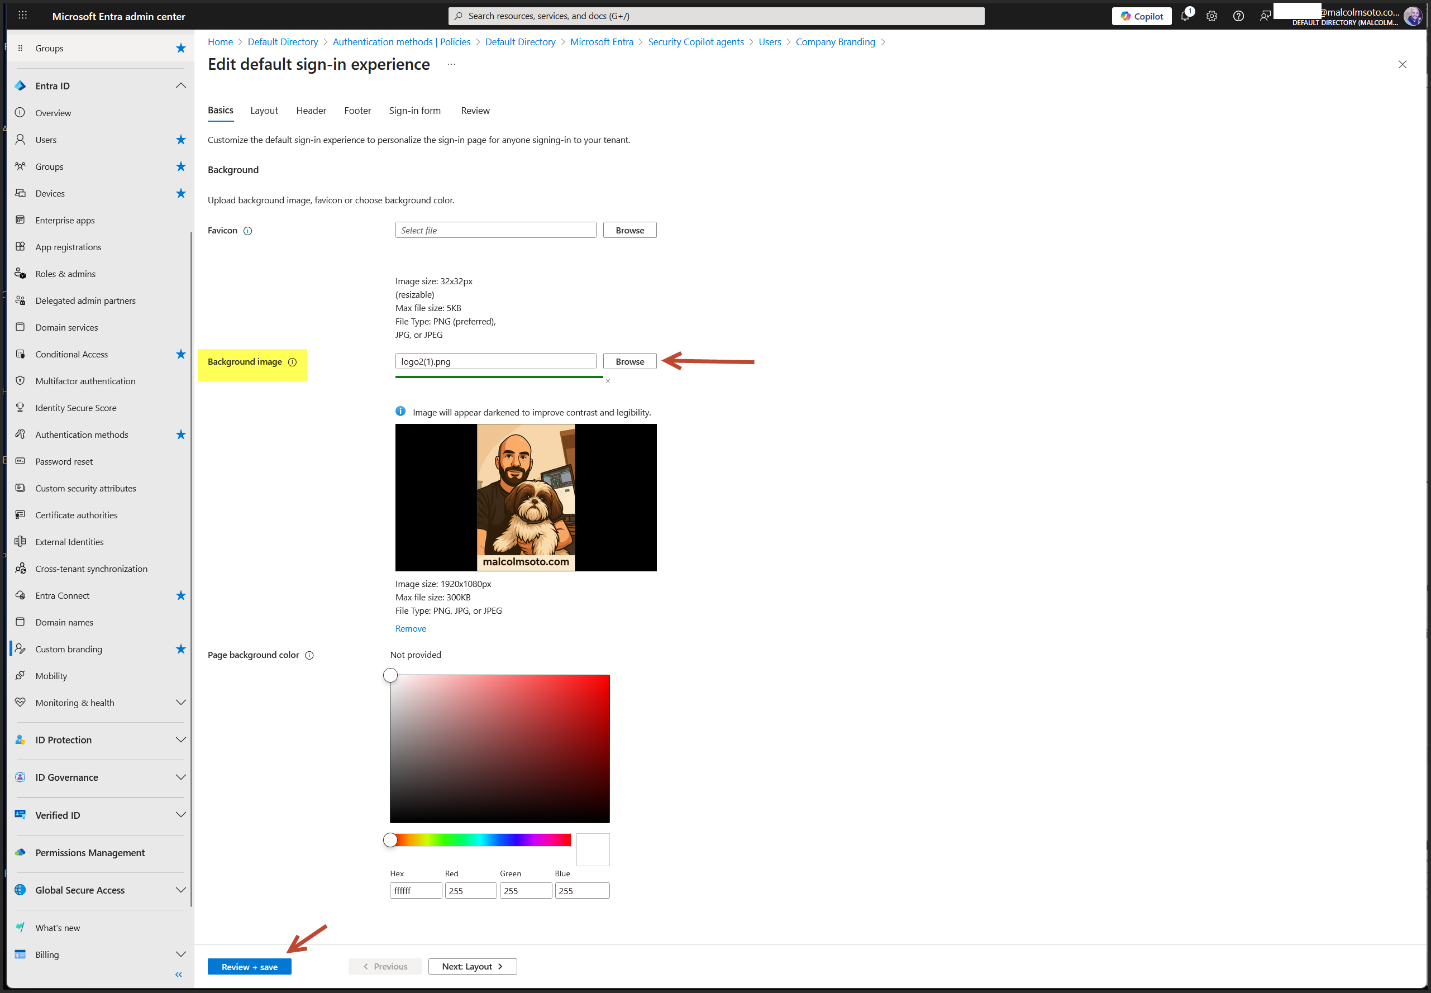The width and height of the screenshot is (1431, 993).
Task: Click Remove link under background image
Action: (x=410, y=629)
